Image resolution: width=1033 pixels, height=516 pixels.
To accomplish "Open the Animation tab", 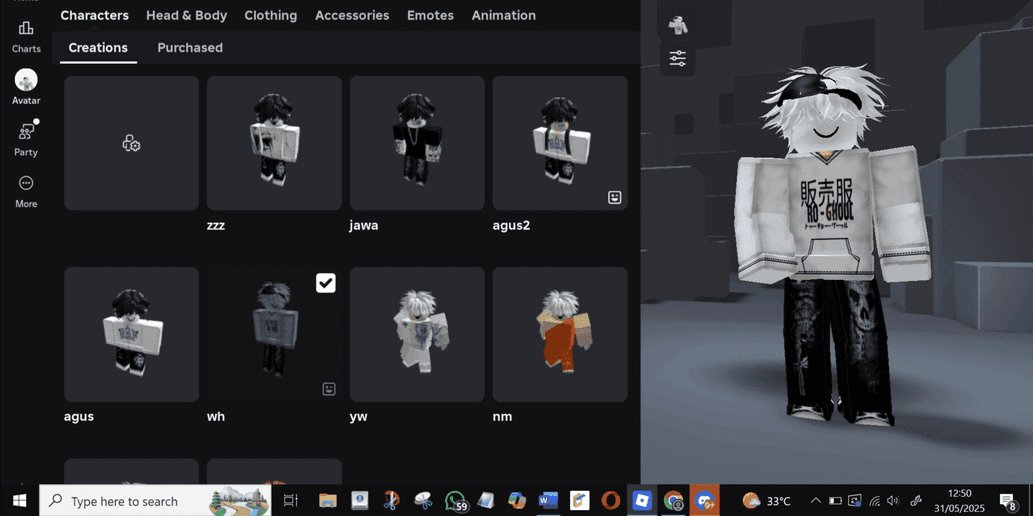I will coord(503,15).
